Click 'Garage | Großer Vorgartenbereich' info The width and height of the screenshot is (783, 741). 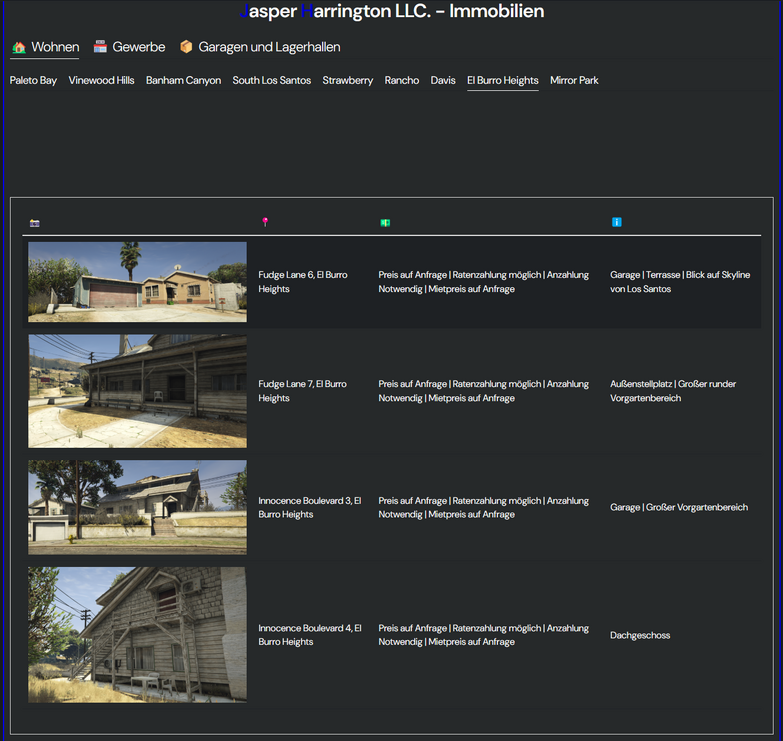click(x=679, y=507)
